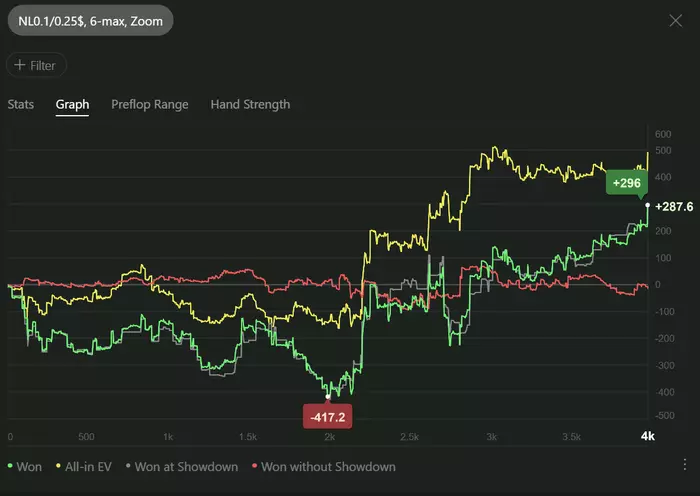Click the +287.6 end value label
Viewport: 700px width, 496px height.
[675, 206]
